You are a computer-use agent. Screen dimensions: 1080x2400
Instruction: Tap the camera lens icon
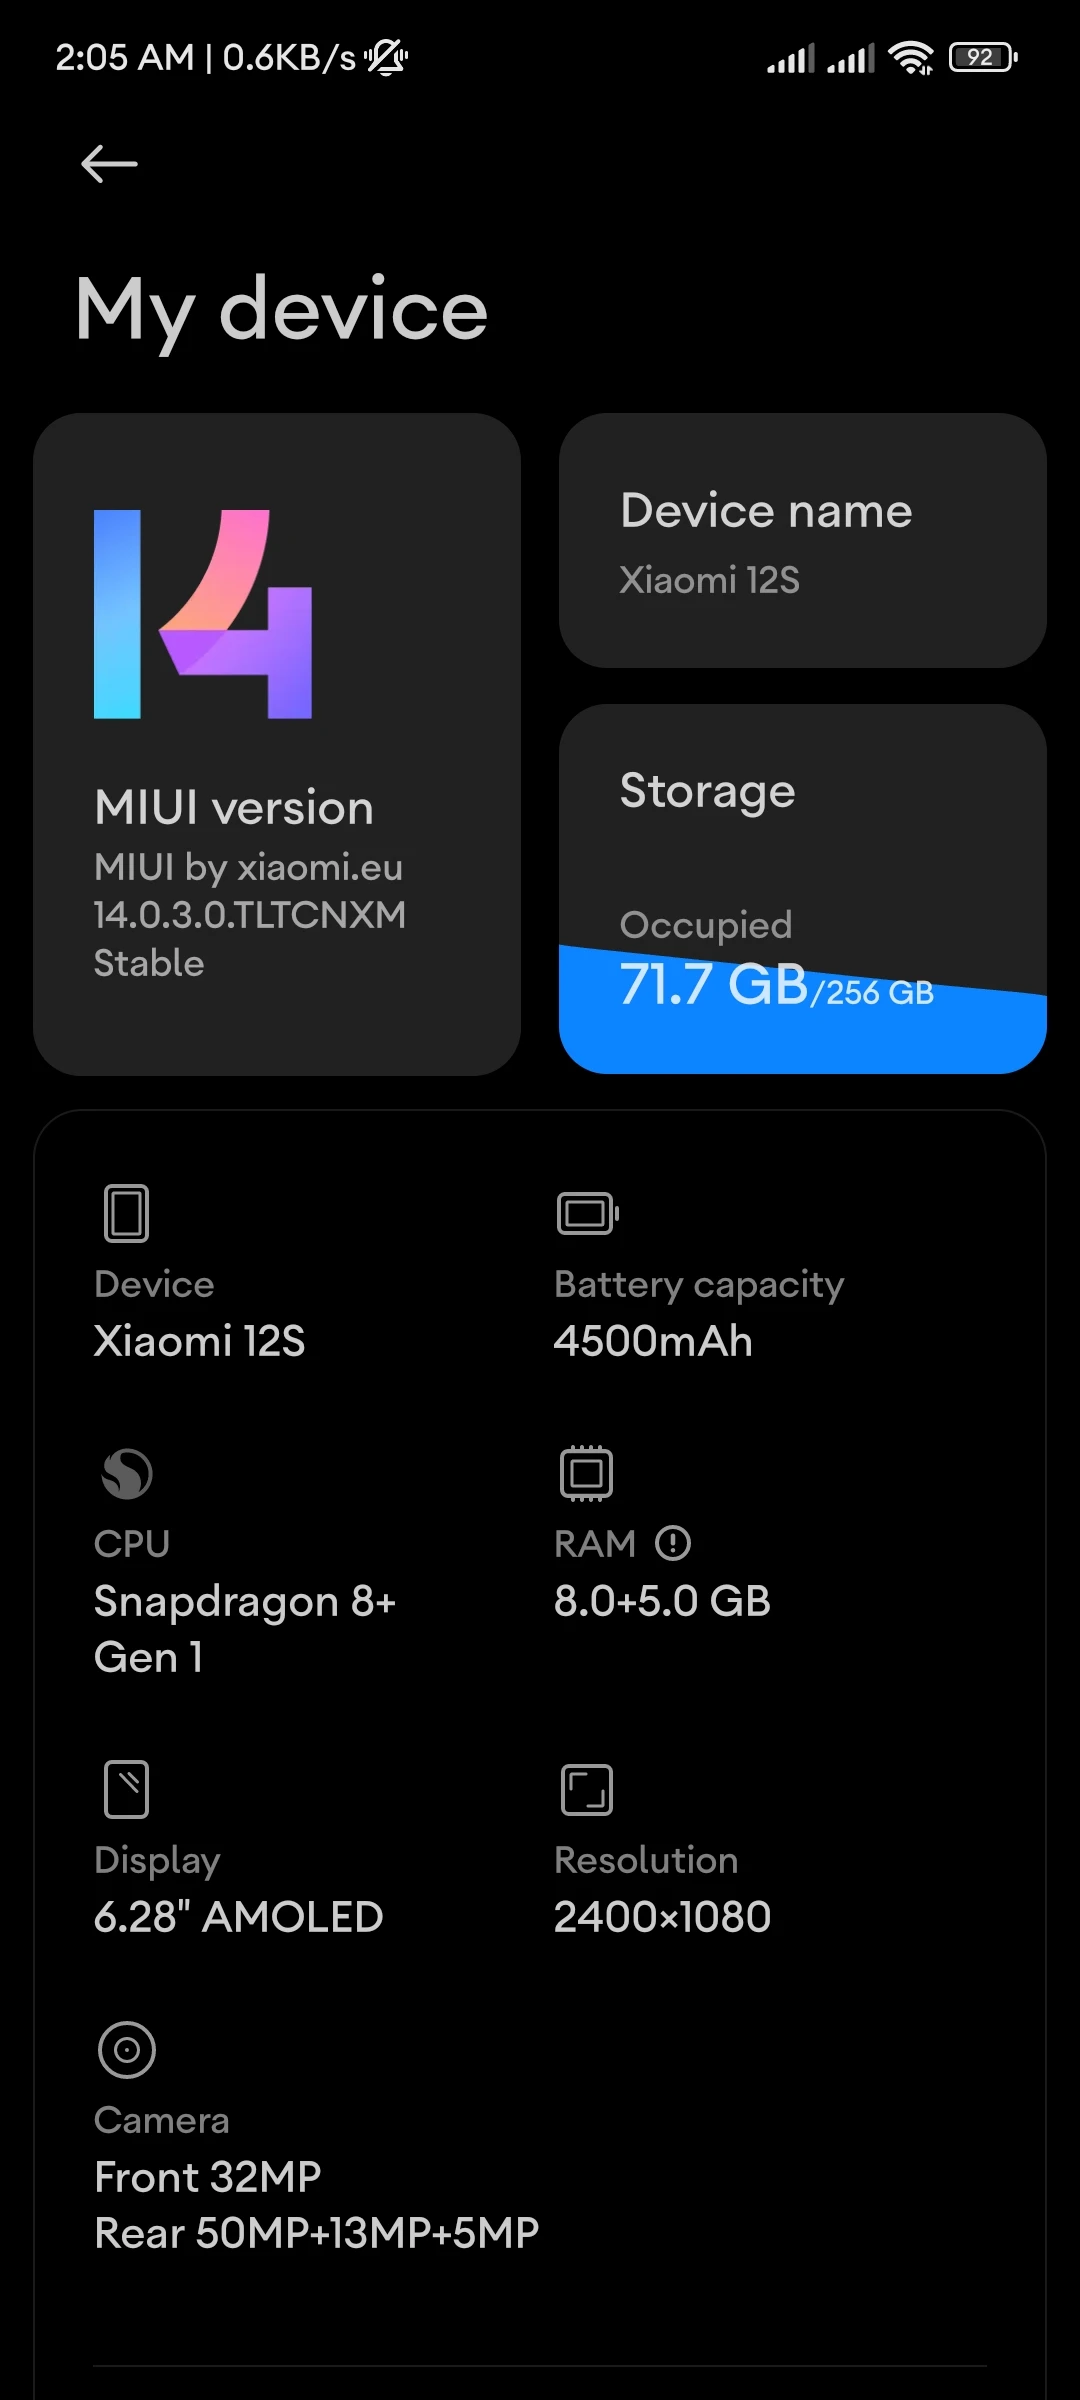pos(127,2049)
